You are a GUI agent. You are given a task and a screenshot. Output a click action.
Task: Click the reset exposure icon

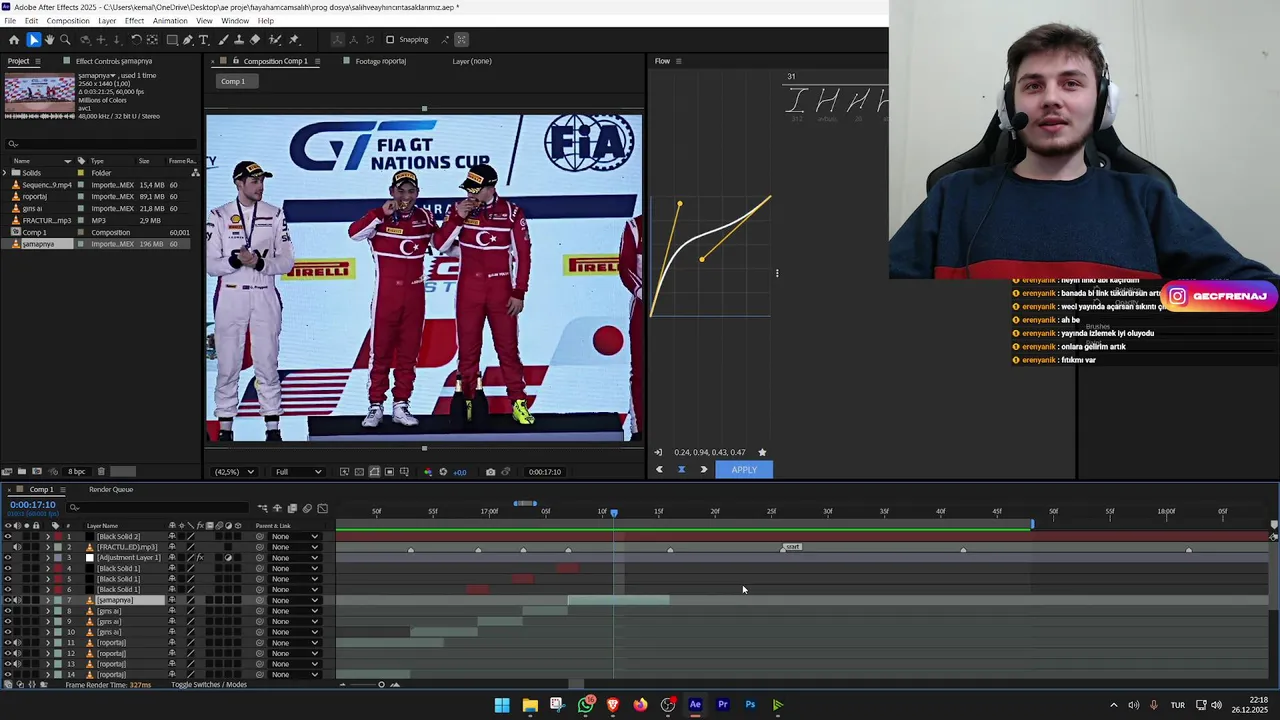pyautogui.click(x=443, y=472)
